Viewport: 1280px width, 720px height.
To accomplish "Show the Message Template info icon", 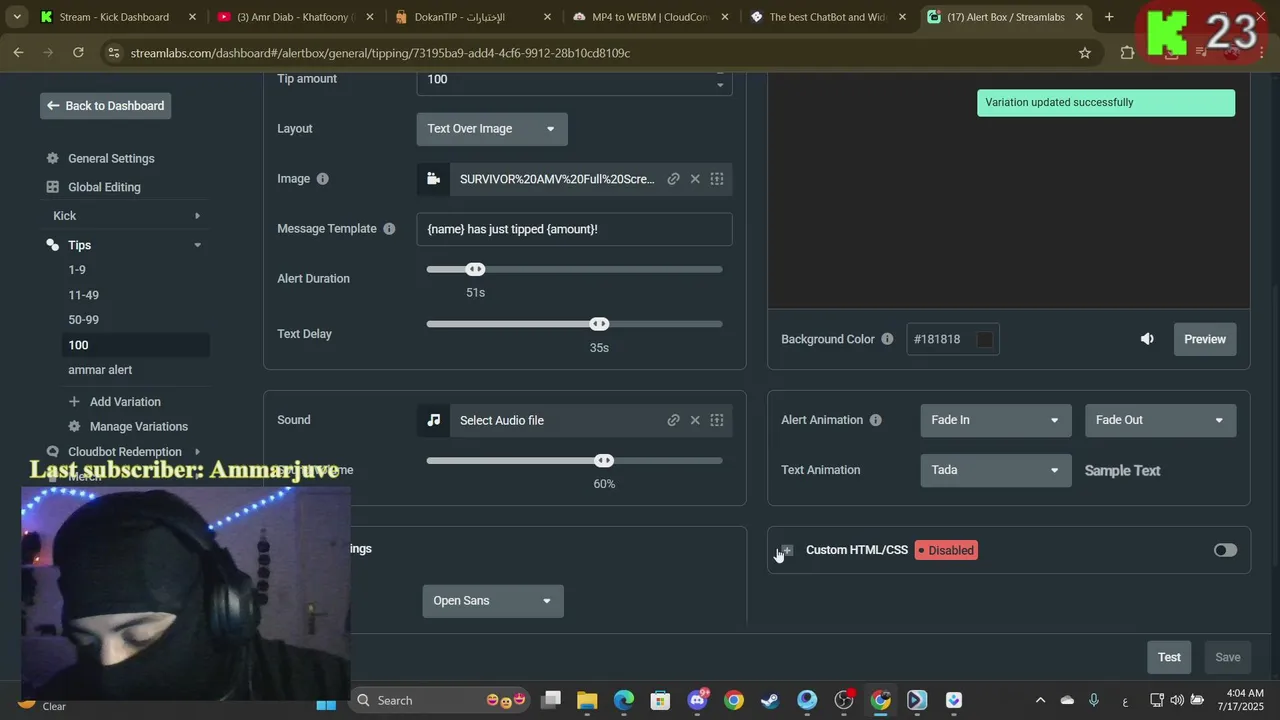I will pos(389,229).
